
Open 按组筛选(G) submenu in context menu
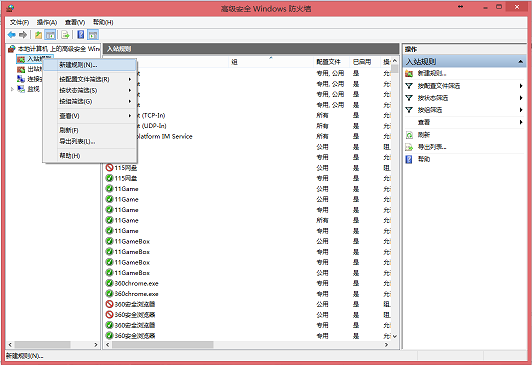point(90,101)
